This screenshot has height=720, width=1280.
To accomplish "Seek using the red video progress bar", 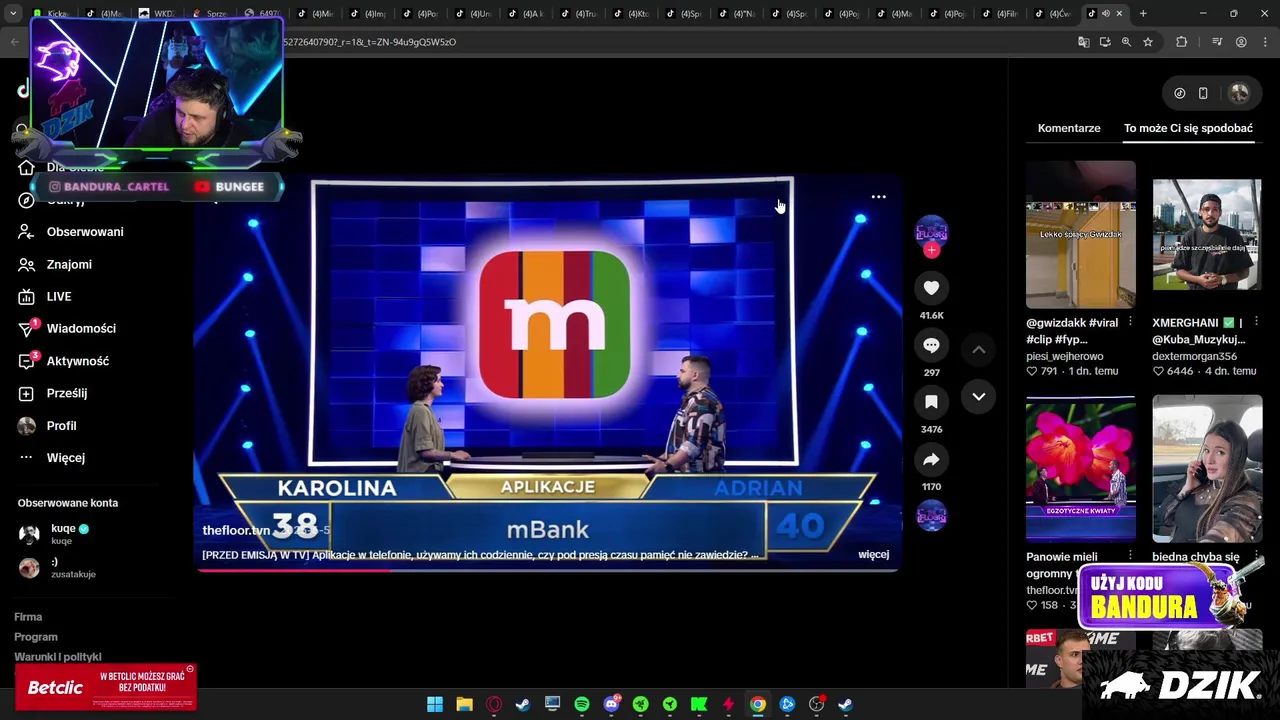I will point(547,570).
